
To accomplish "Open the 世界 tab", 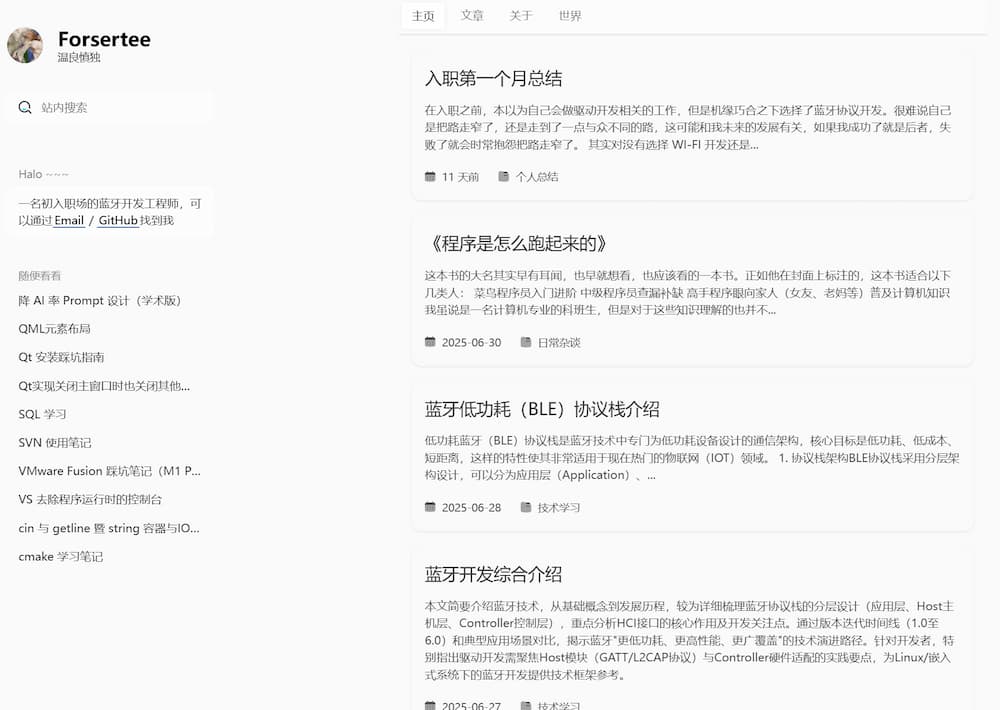I will click(x=570, y=16).
